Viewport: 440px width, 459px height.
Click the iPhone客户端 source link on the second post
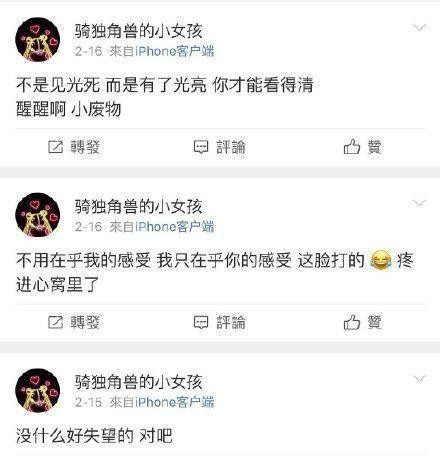174,227
